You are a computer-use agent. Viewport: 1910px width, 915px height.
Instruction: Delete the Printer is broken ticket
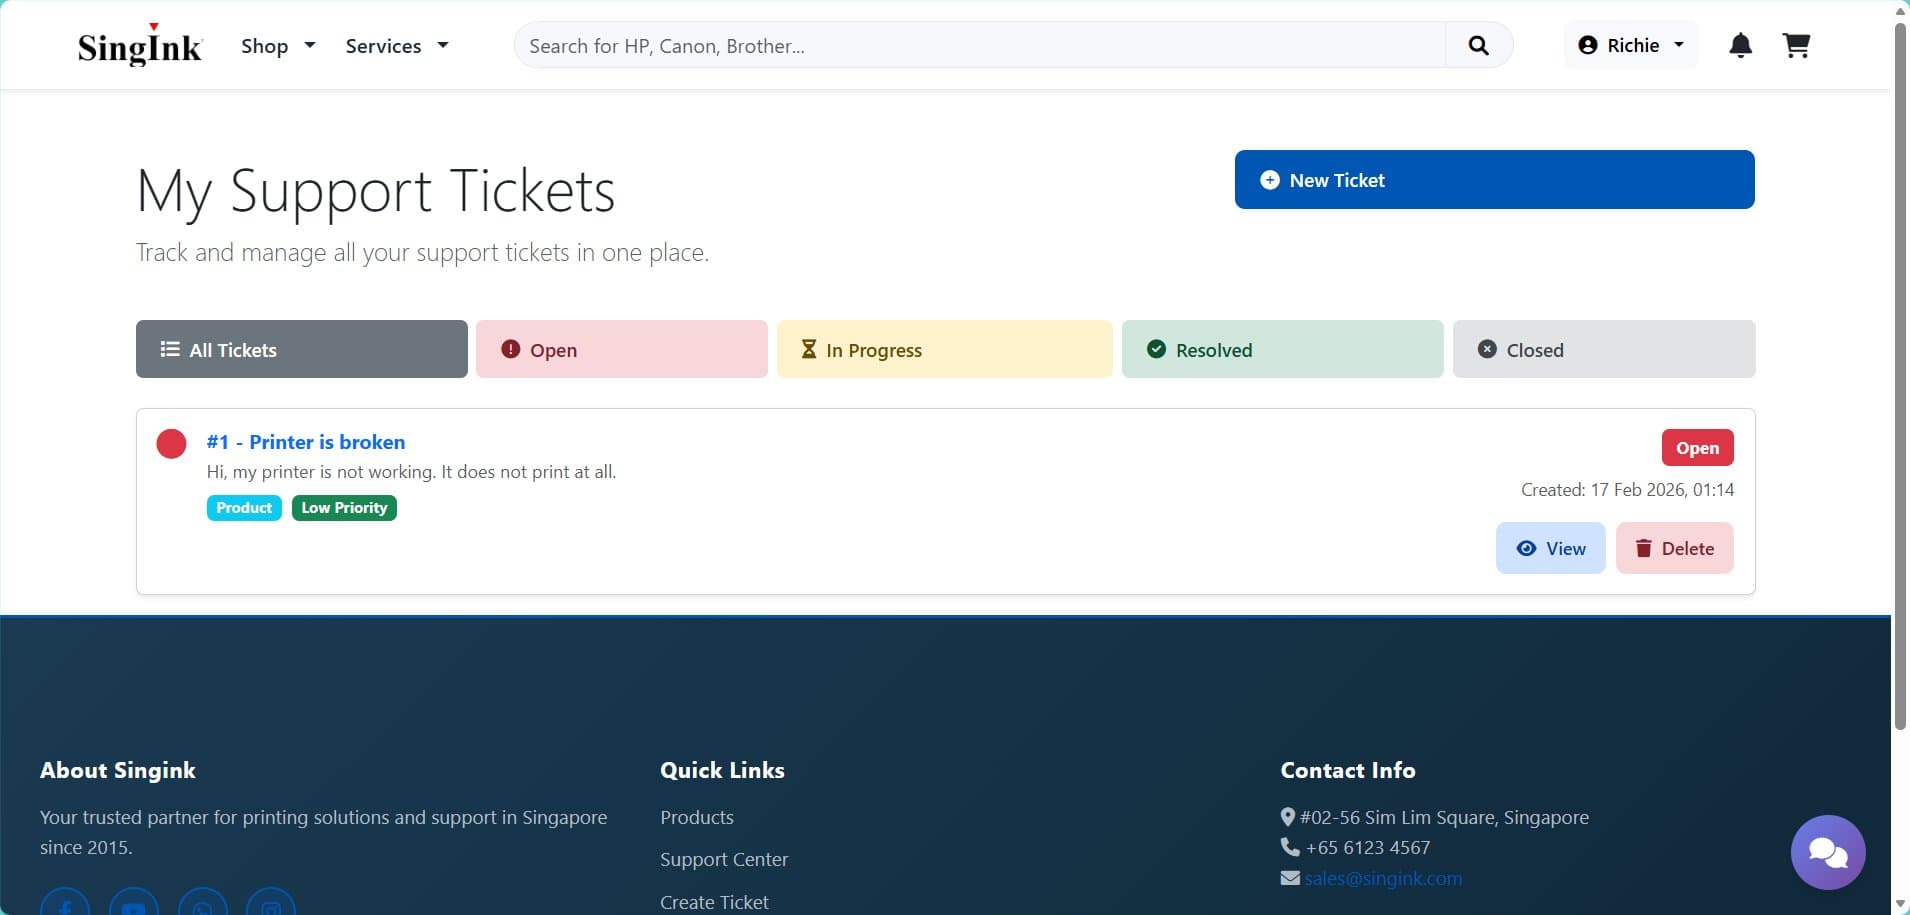click(x=1674, y=548)
